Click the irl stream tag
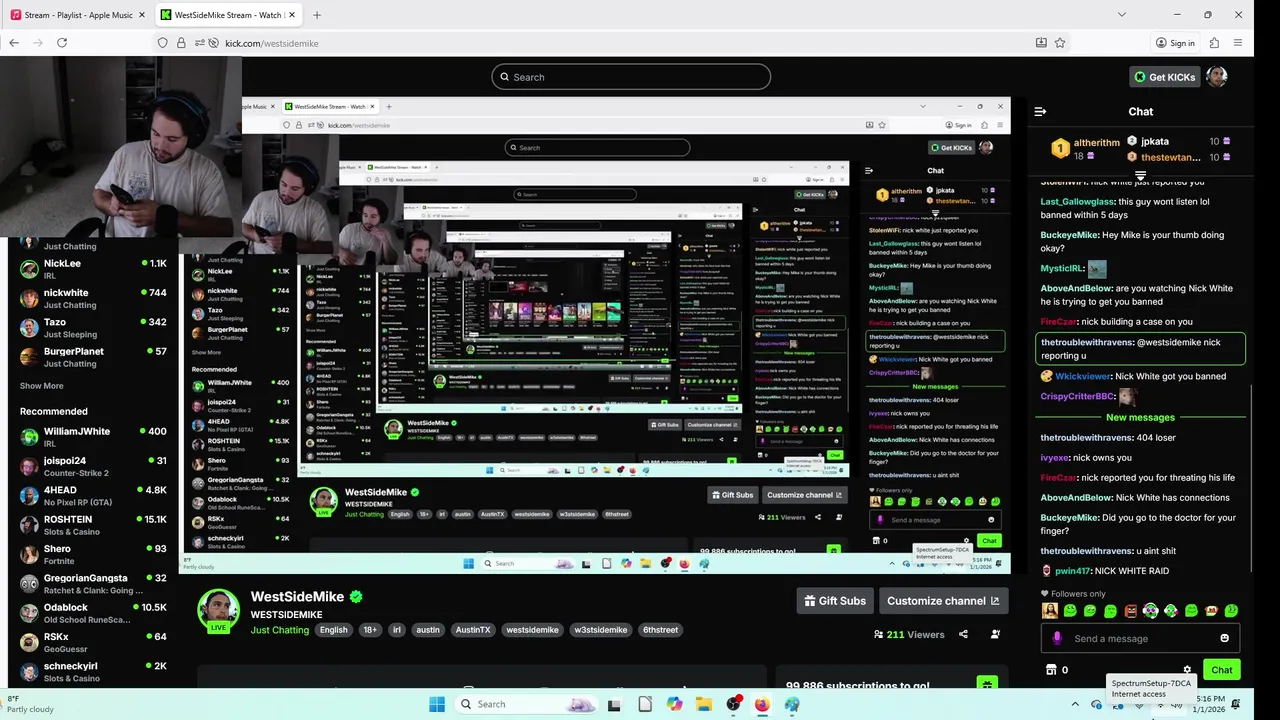The height and width of the screenshot is (720, 1280). coord(397,630)
